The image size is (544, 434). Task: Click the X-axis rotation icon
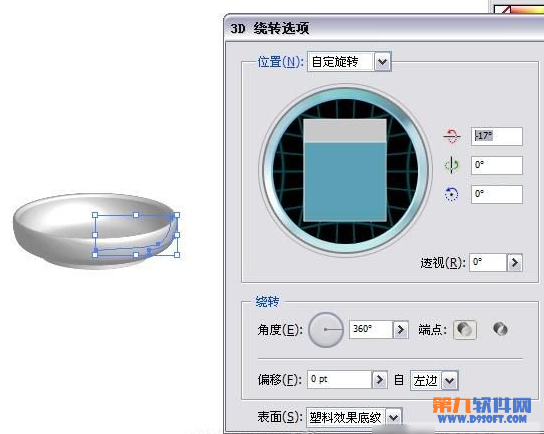point(451,136)
